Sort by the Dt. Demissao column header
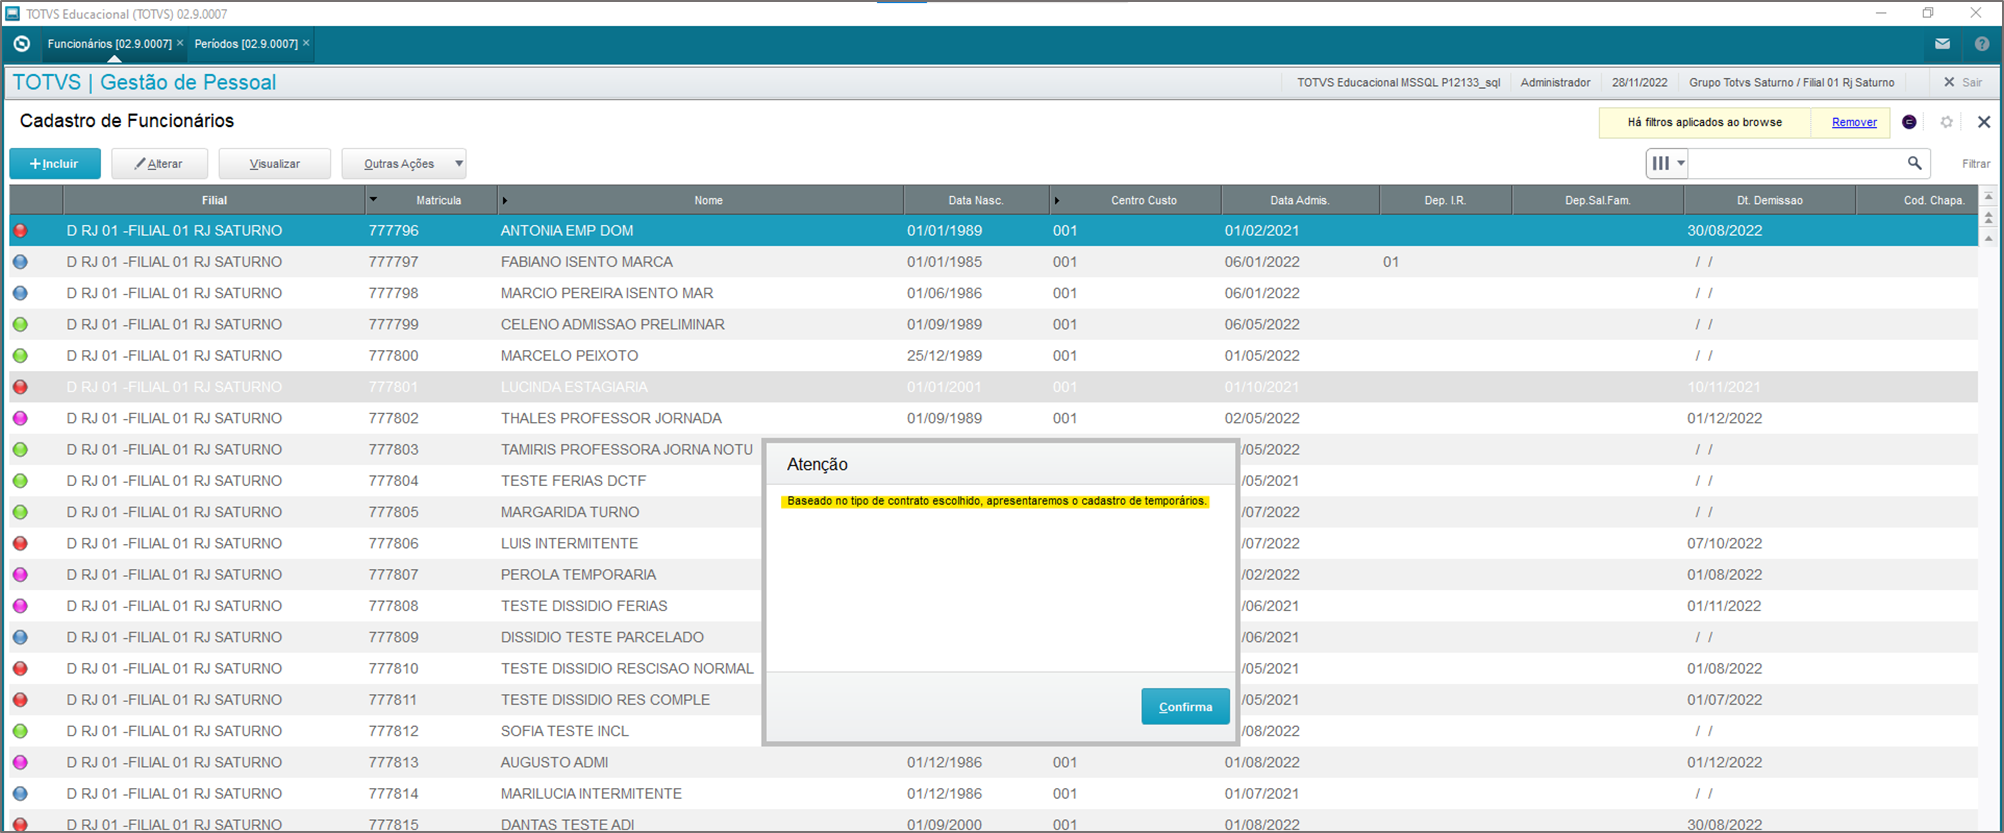Image resolution: width=2004 pixels, height=833 pixels. [x=1769, y=200]
